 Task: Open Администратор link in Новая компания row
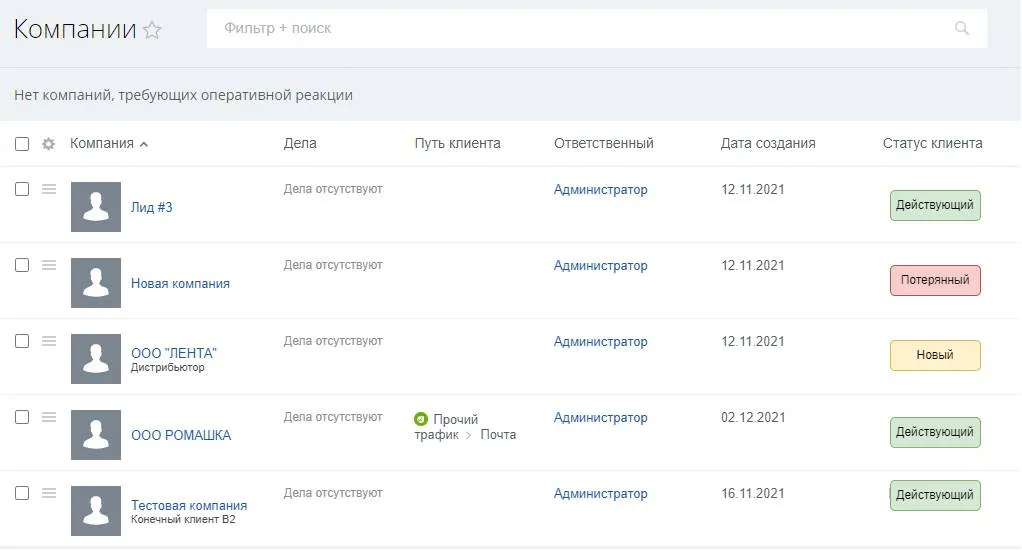click(x=600, y=266)
